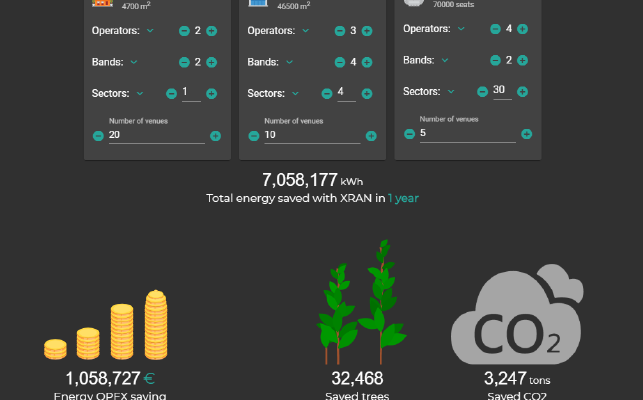The image size is (643, 400).
Task: Decrease Operators in the 46500 m² card
Action: (340, 31)
